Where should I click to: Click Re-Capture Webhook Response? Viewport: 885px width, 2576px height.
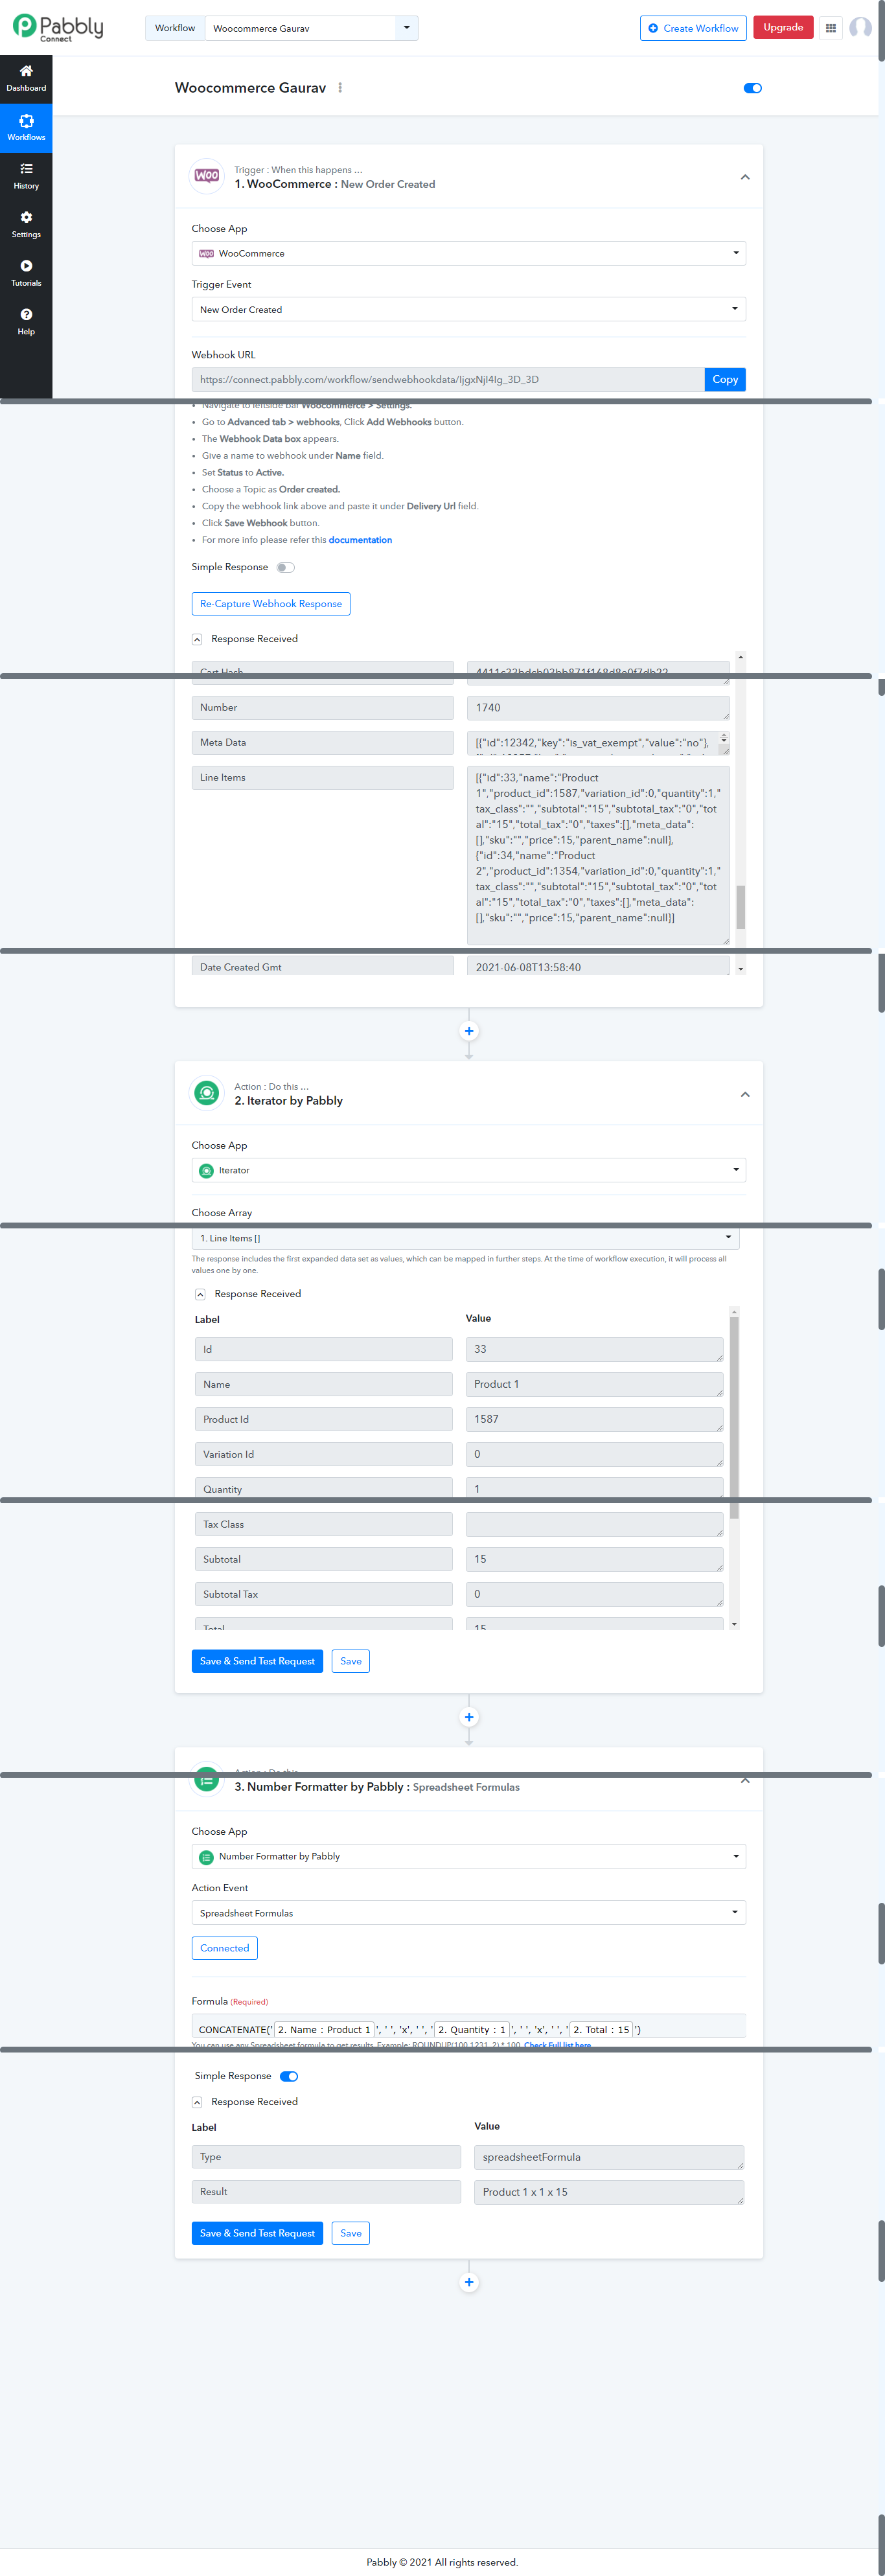(271, 603)
